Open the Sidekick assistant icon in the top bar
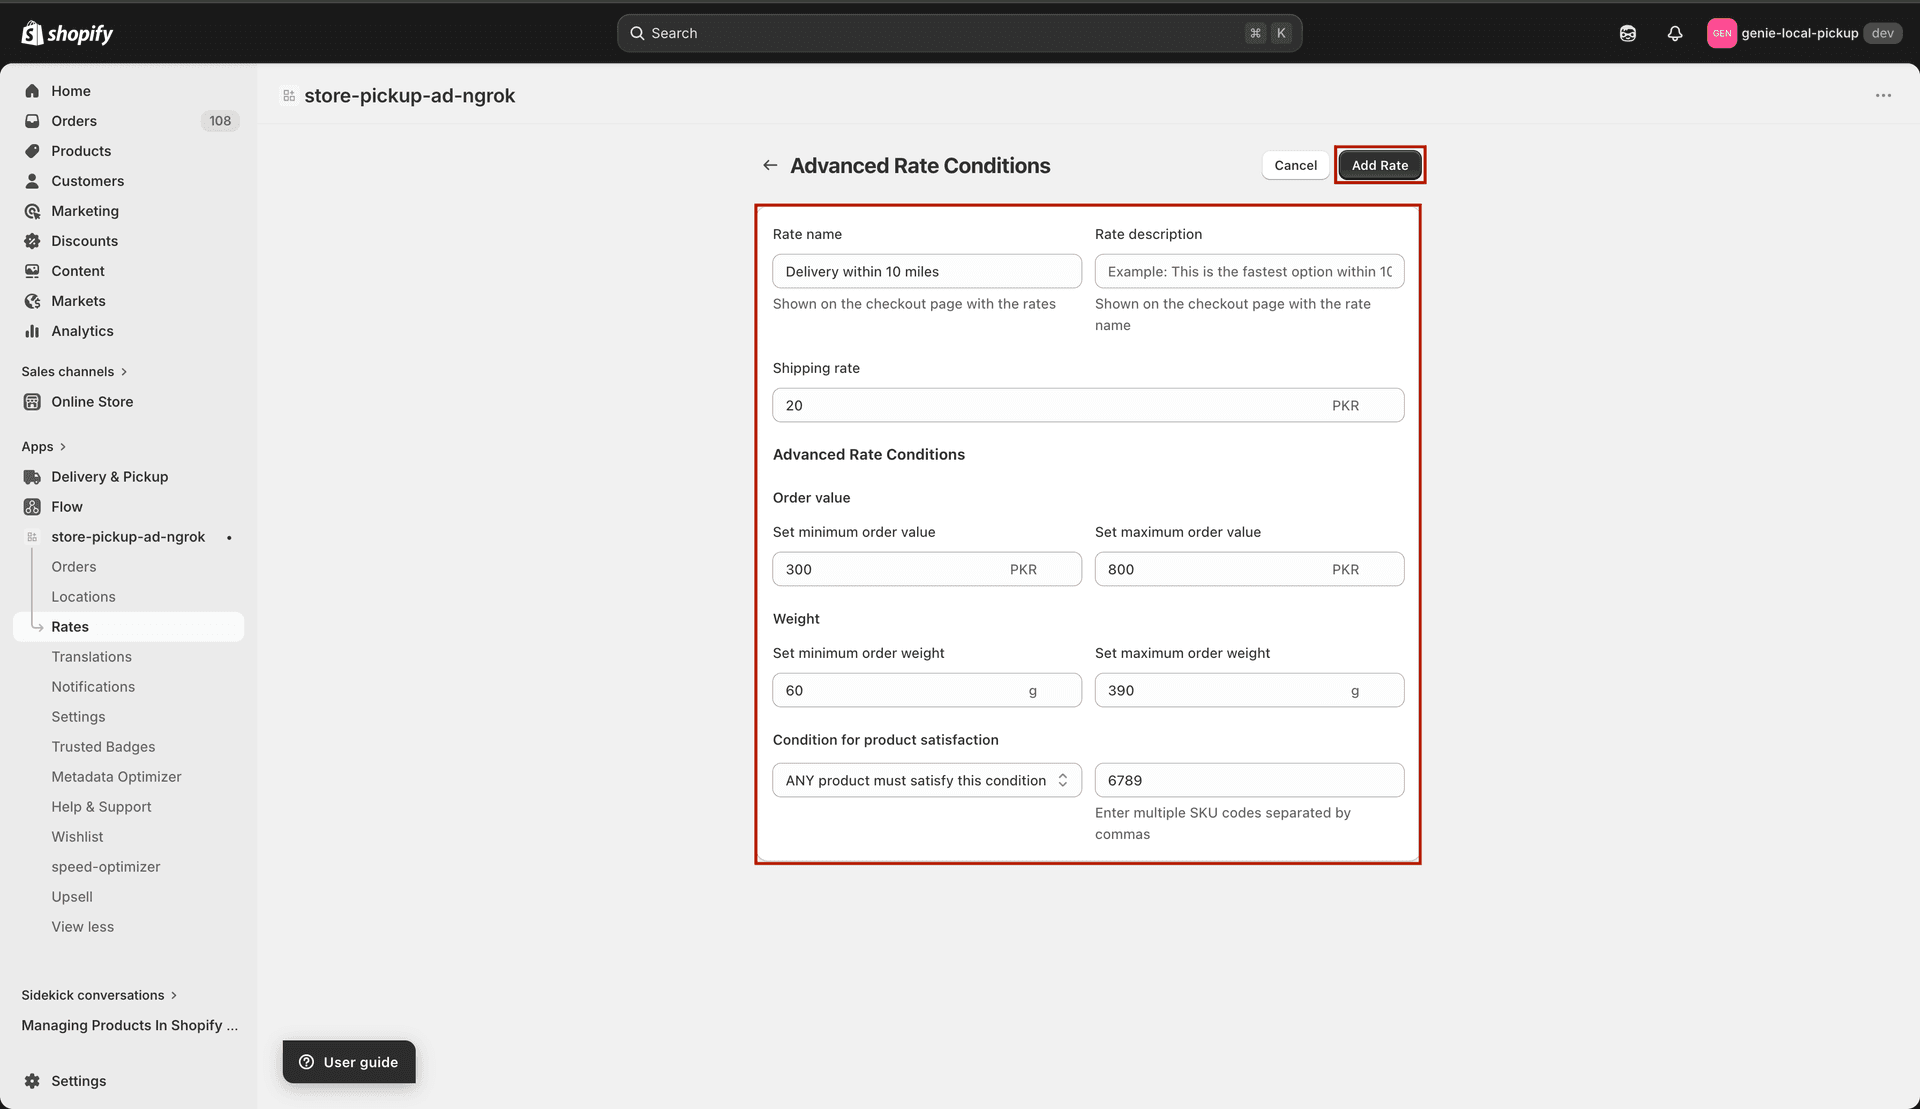 tap(1628, 33)
